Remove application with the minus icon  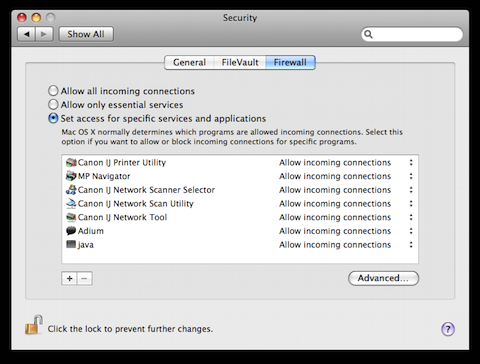pos(85,278)
